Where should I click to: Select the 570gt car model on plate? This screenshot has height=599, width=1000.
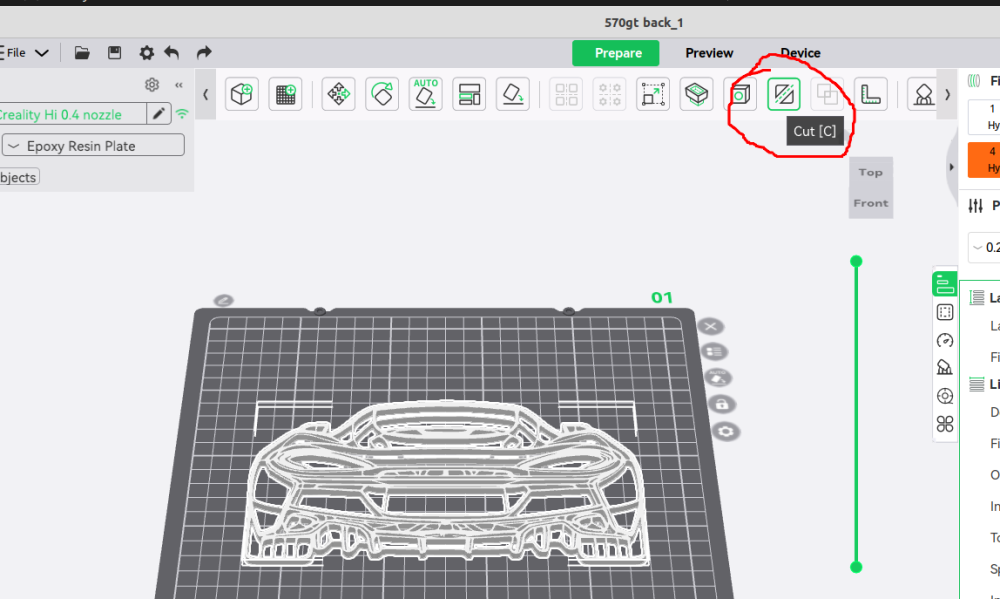[445, 483]
